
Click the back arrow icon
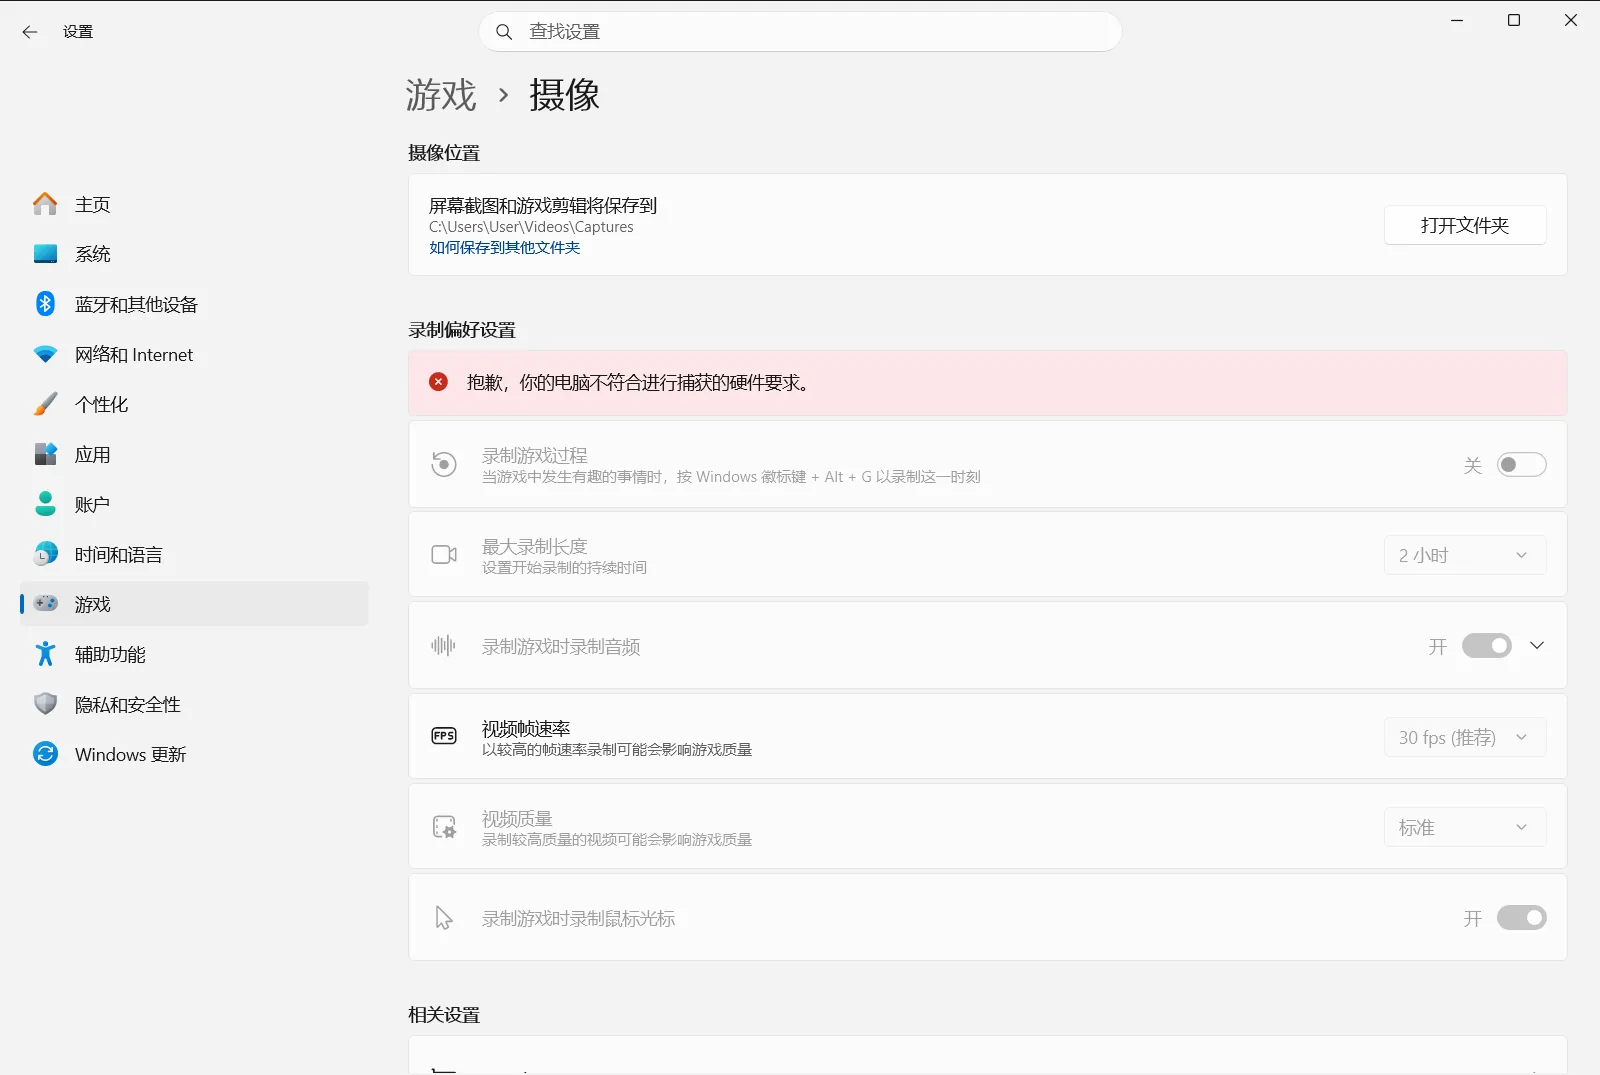[30, 32]
